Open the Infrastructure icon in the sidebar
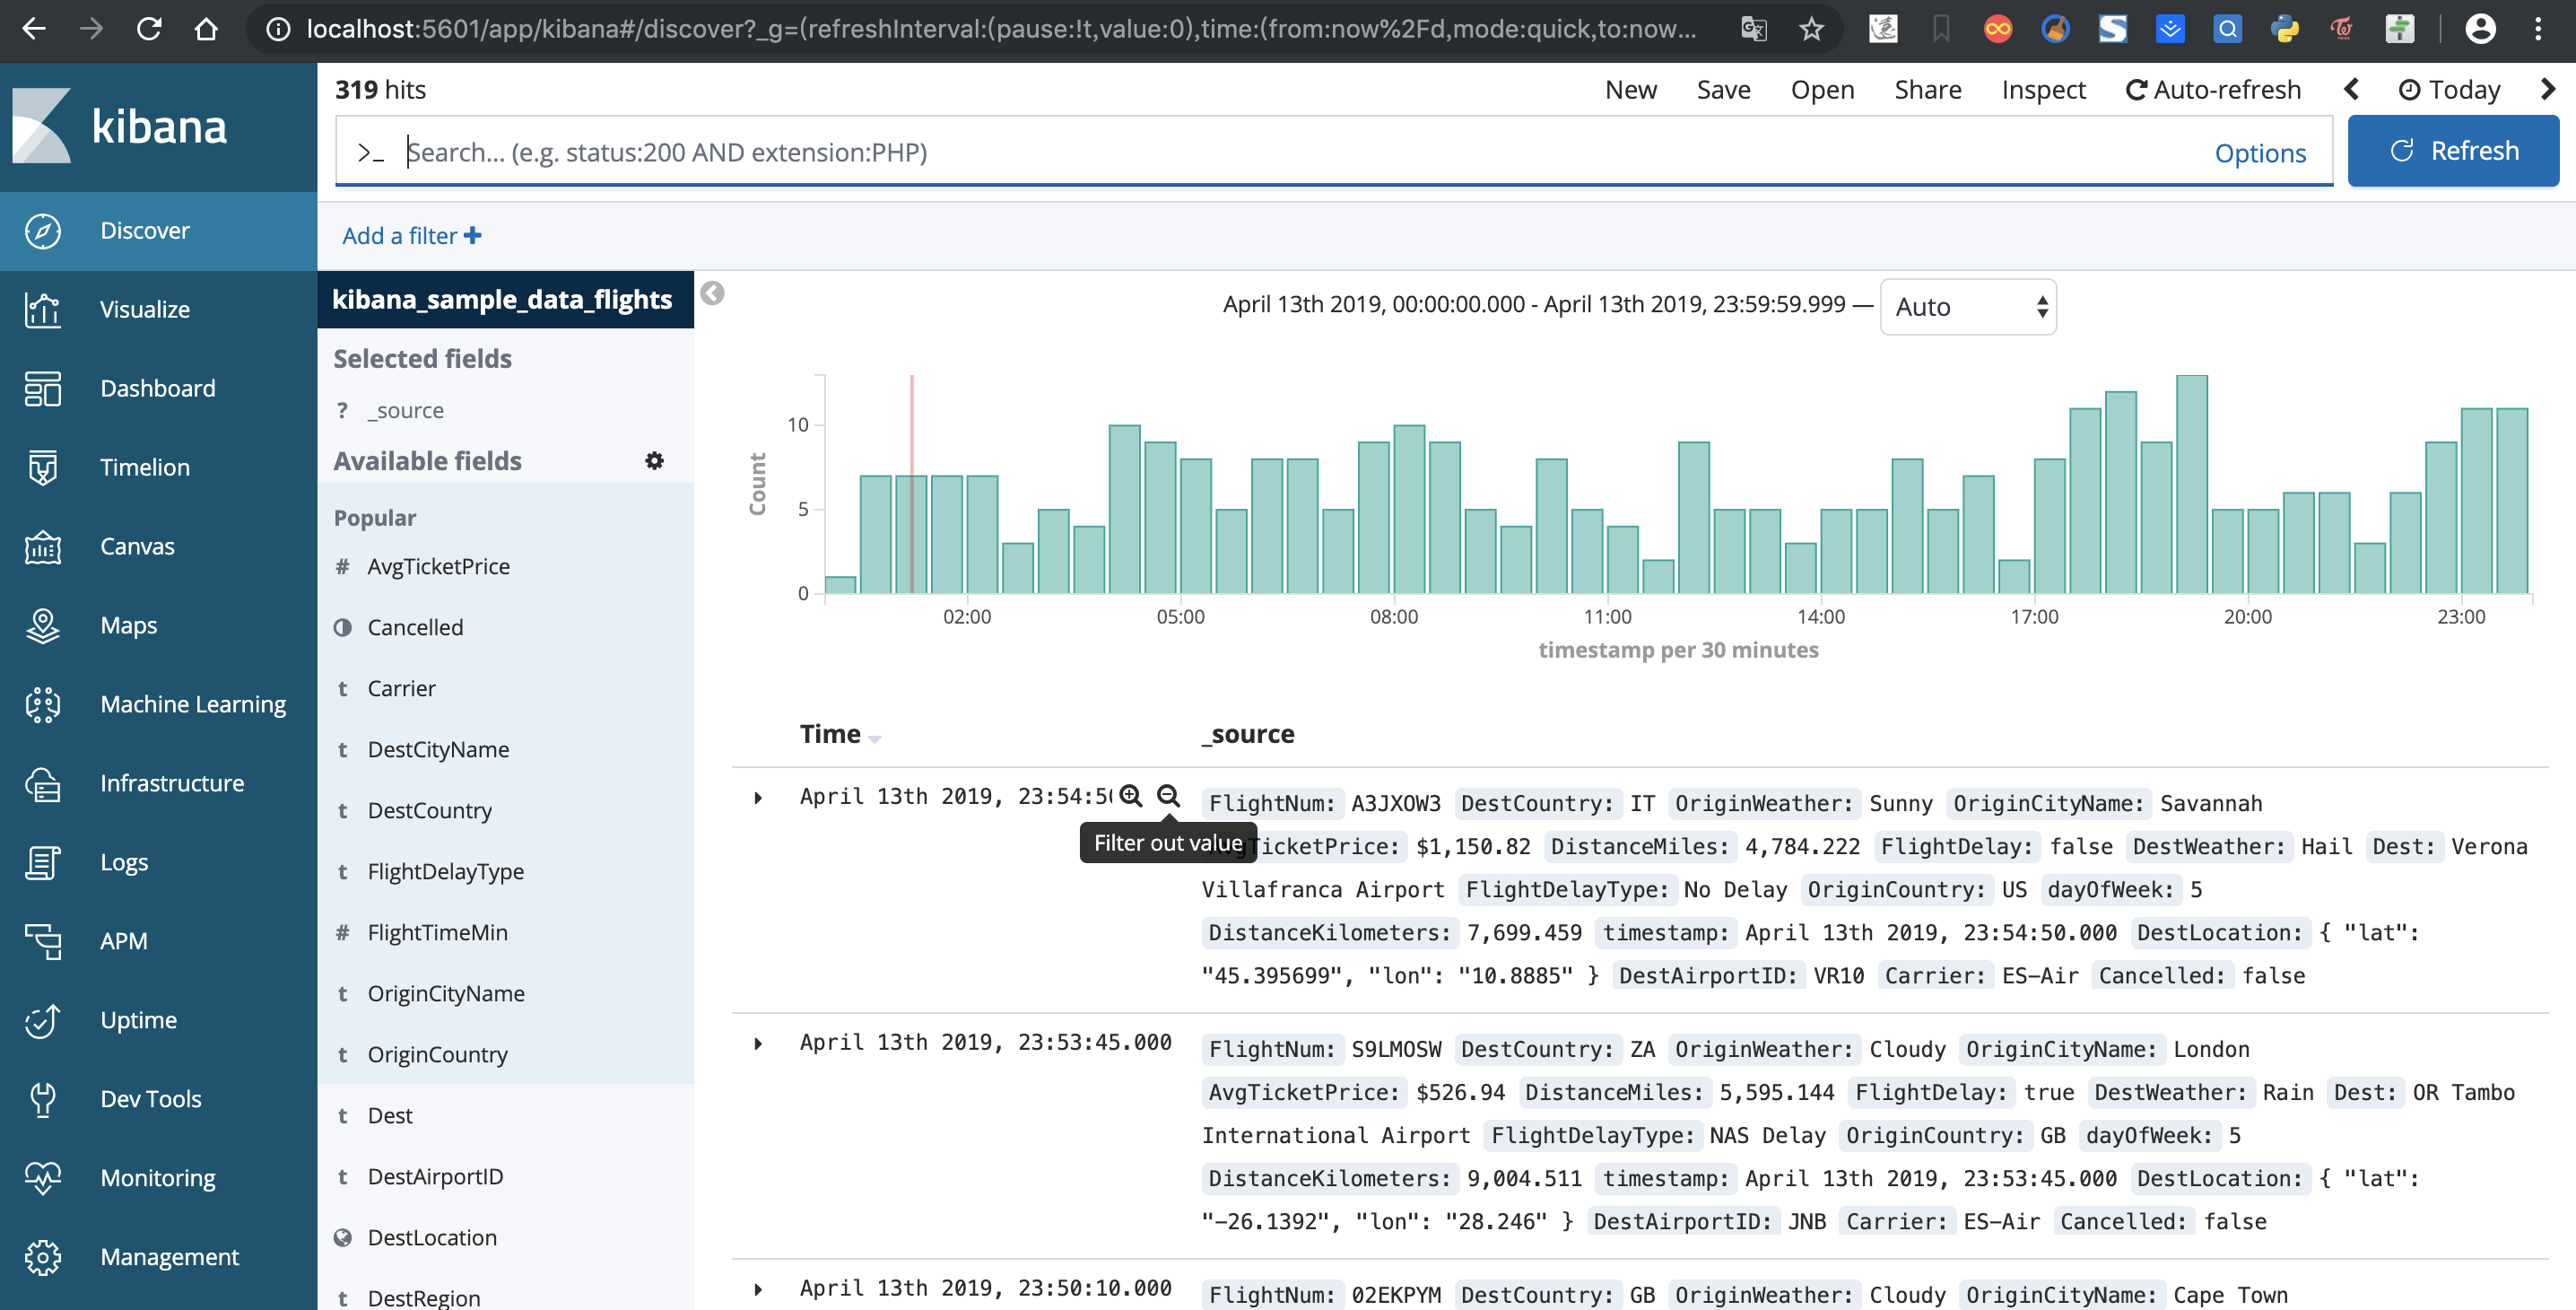Screen dimensions: 2576x1310 [42, 783]
